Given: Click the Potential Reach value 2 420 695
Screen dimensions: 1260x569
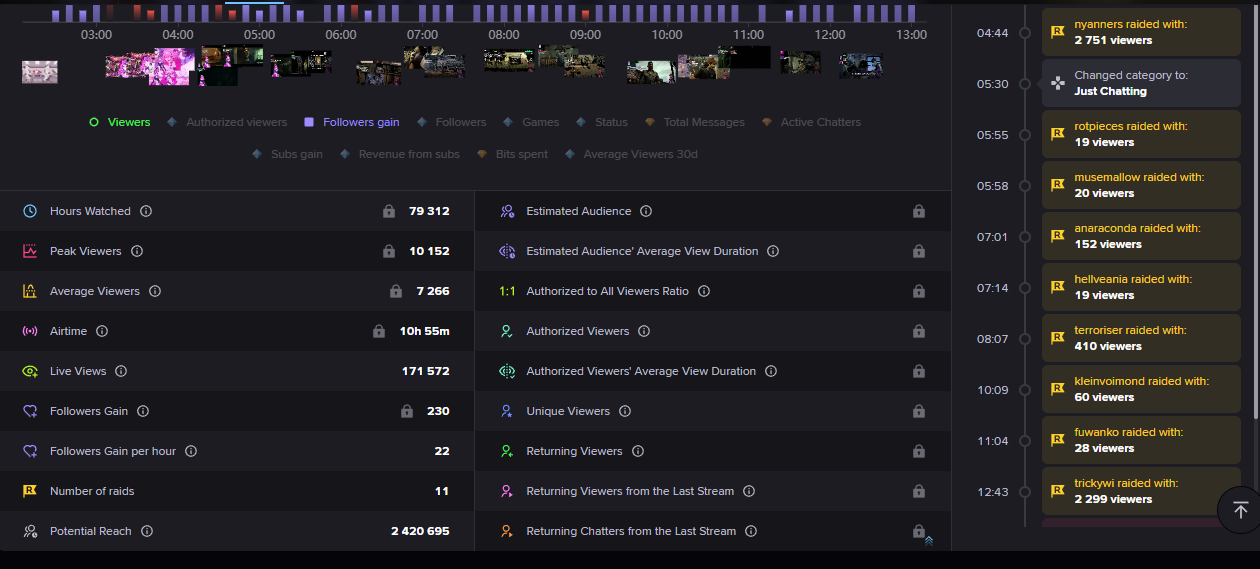Looking at the screenshot, I should click(x=420, y=531).
